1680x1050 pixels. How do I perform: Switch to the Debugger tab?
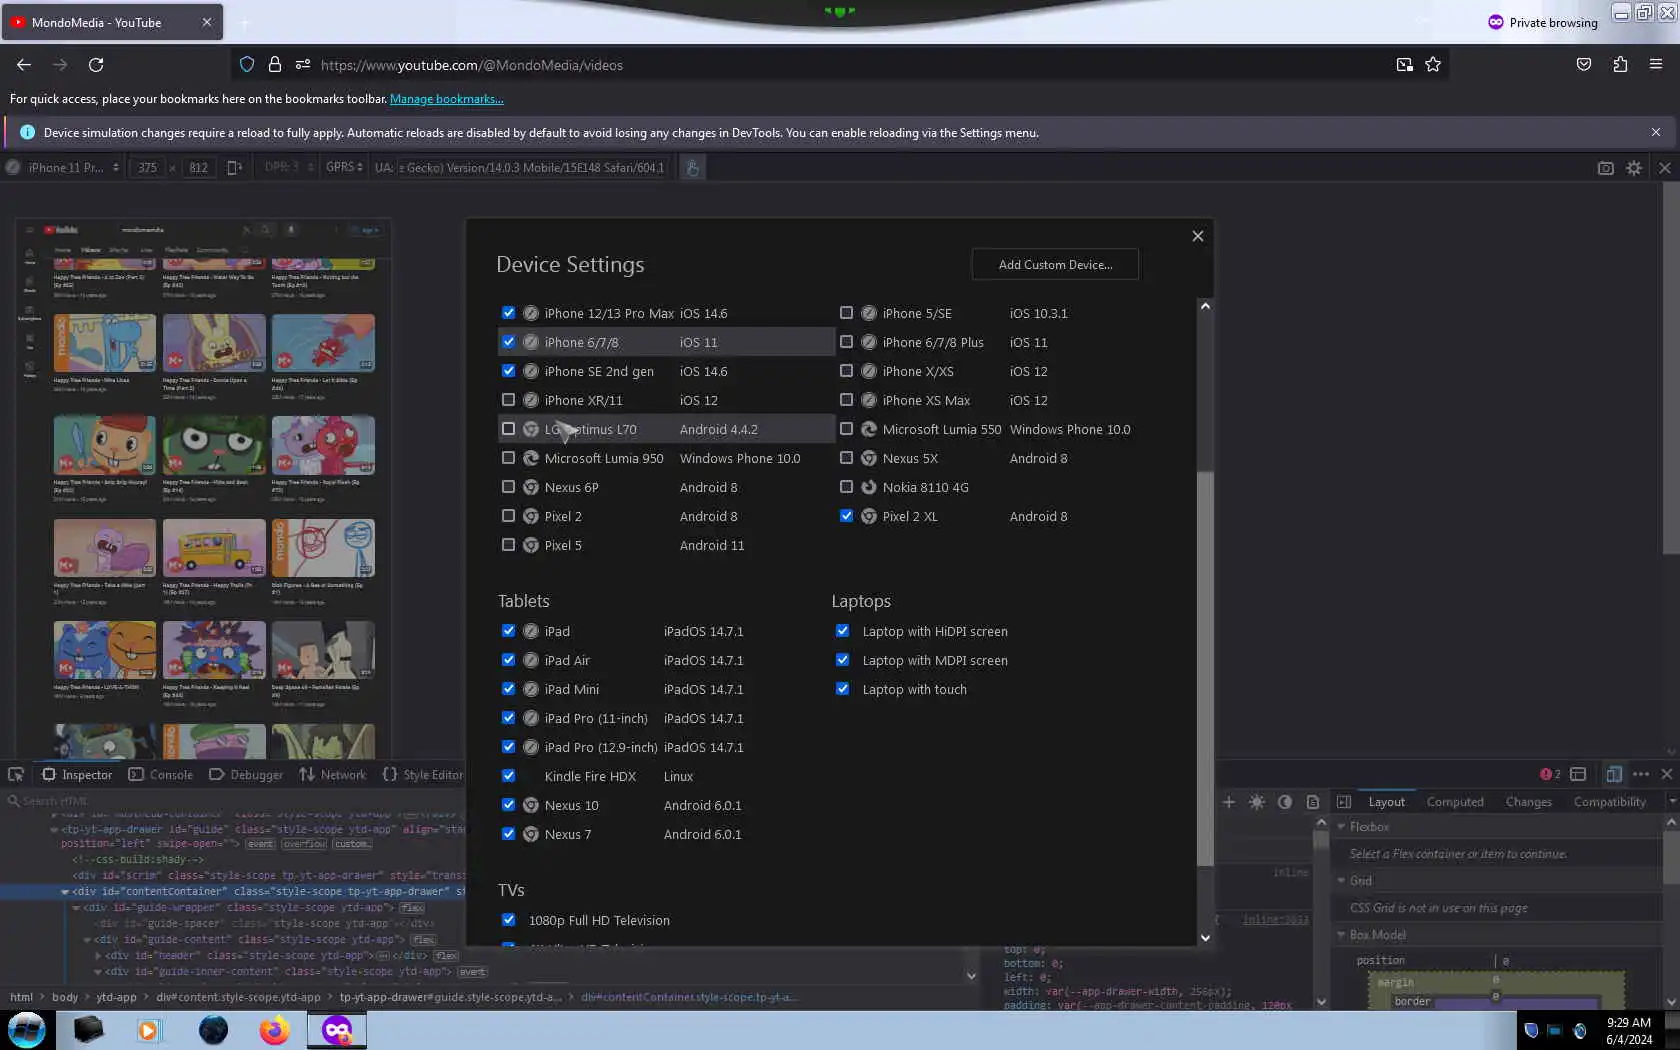246,775
